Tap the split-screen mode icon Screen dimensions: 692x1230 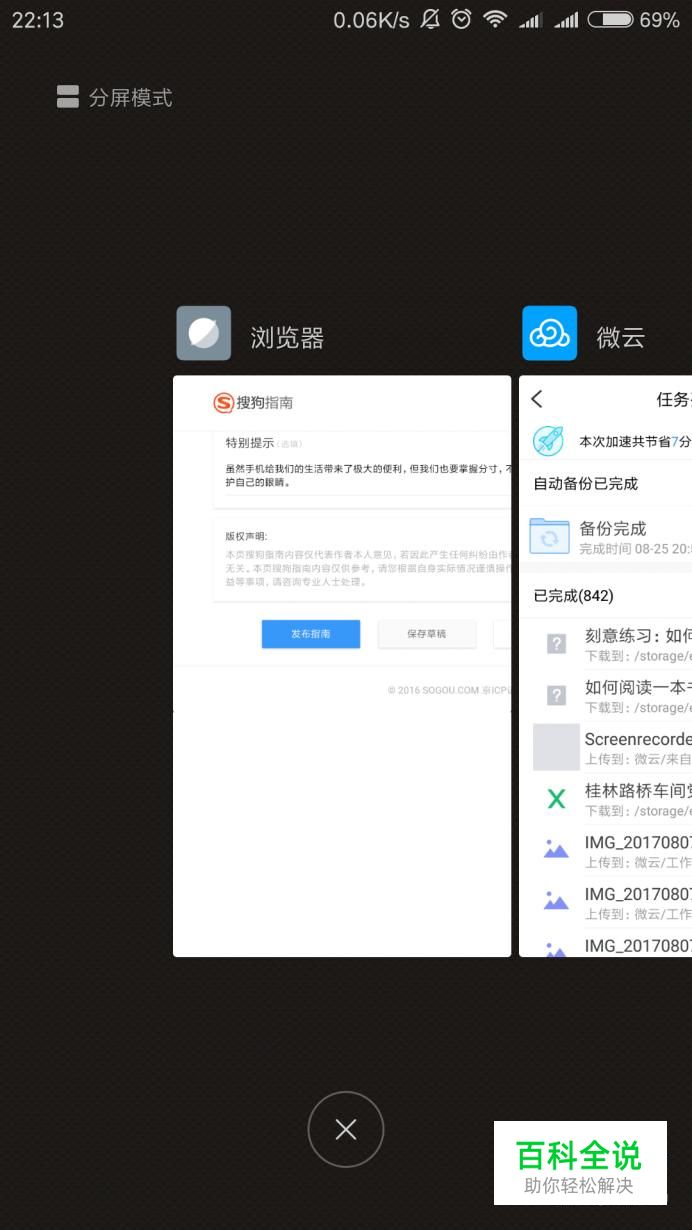68,97
